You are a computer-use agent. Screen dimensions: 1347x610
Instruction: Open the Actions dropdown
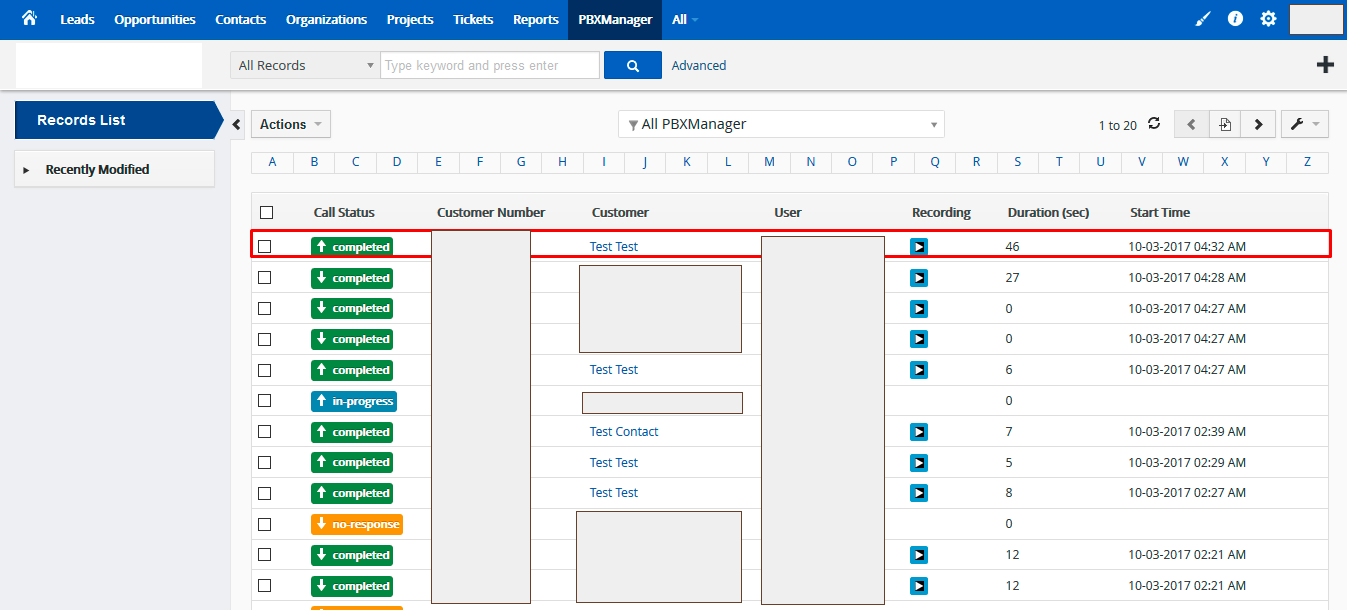(x=290, y=123)
